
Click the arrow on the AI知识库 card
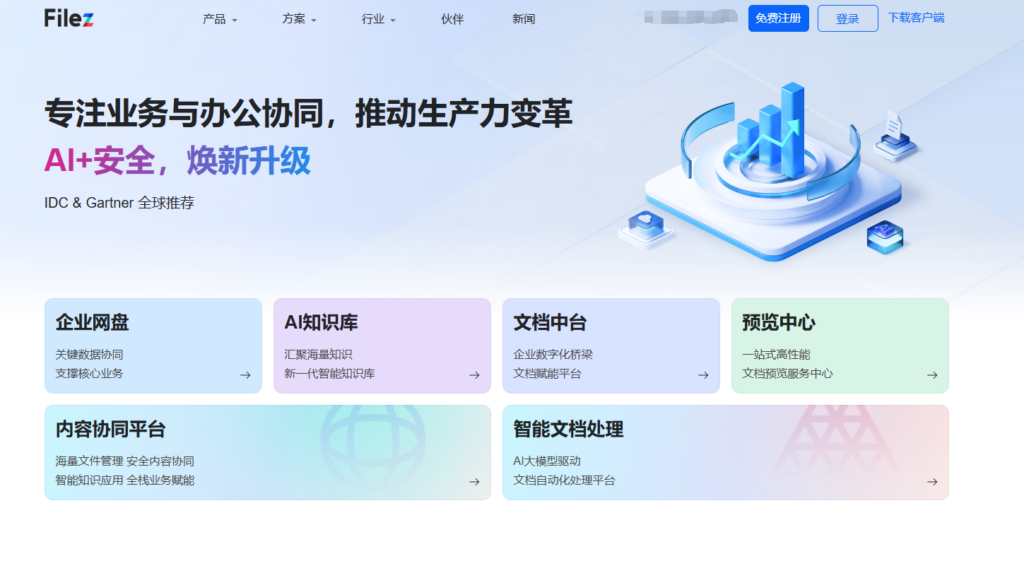[x=475, y=375]
